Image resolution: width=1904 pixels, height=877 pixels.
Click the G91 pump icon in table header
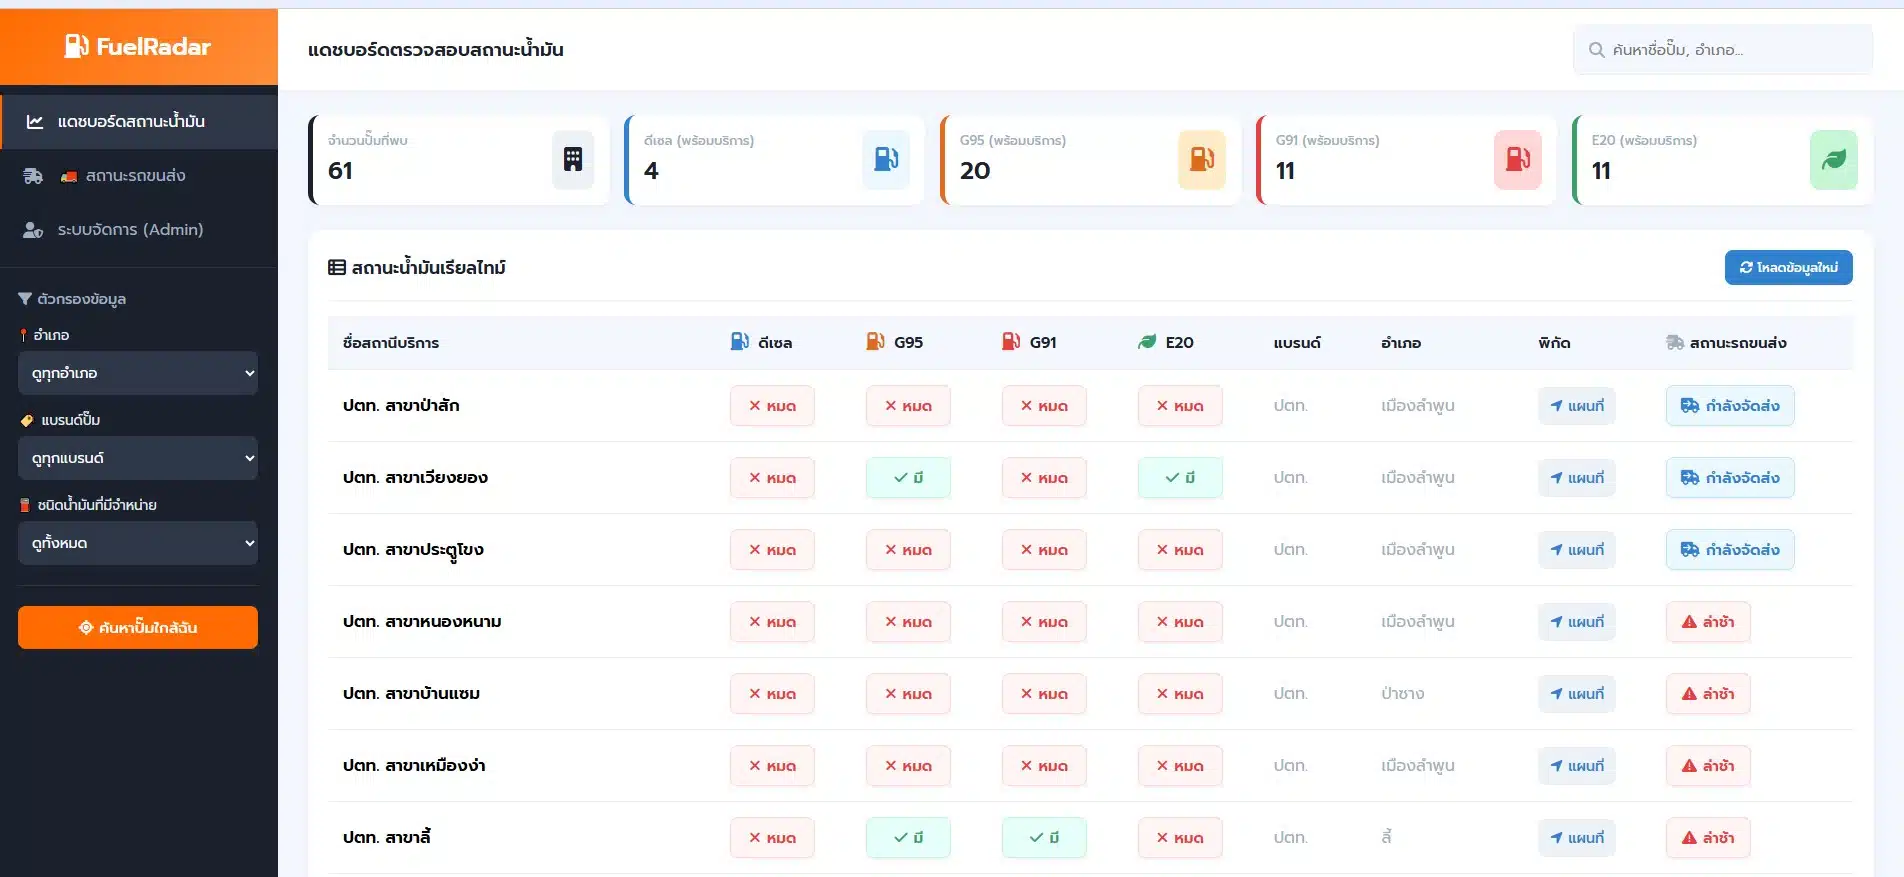[1011, 342]
